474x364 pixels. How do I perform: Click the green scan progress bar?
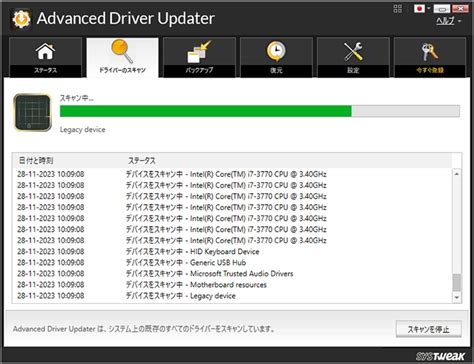(x=260, y=111)
